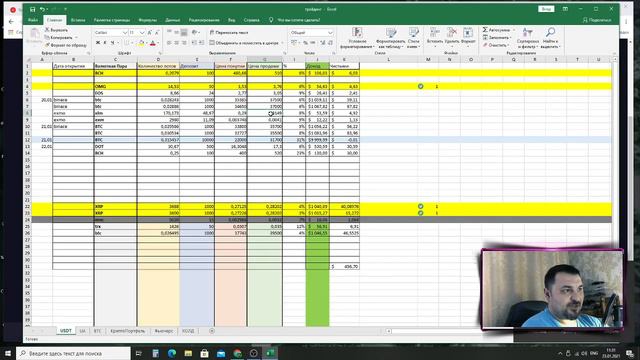Image resolution: width=640 pixels, height=360 pixels.
Task: Open the Формулы ribbon tab
Action: point(147,20)
